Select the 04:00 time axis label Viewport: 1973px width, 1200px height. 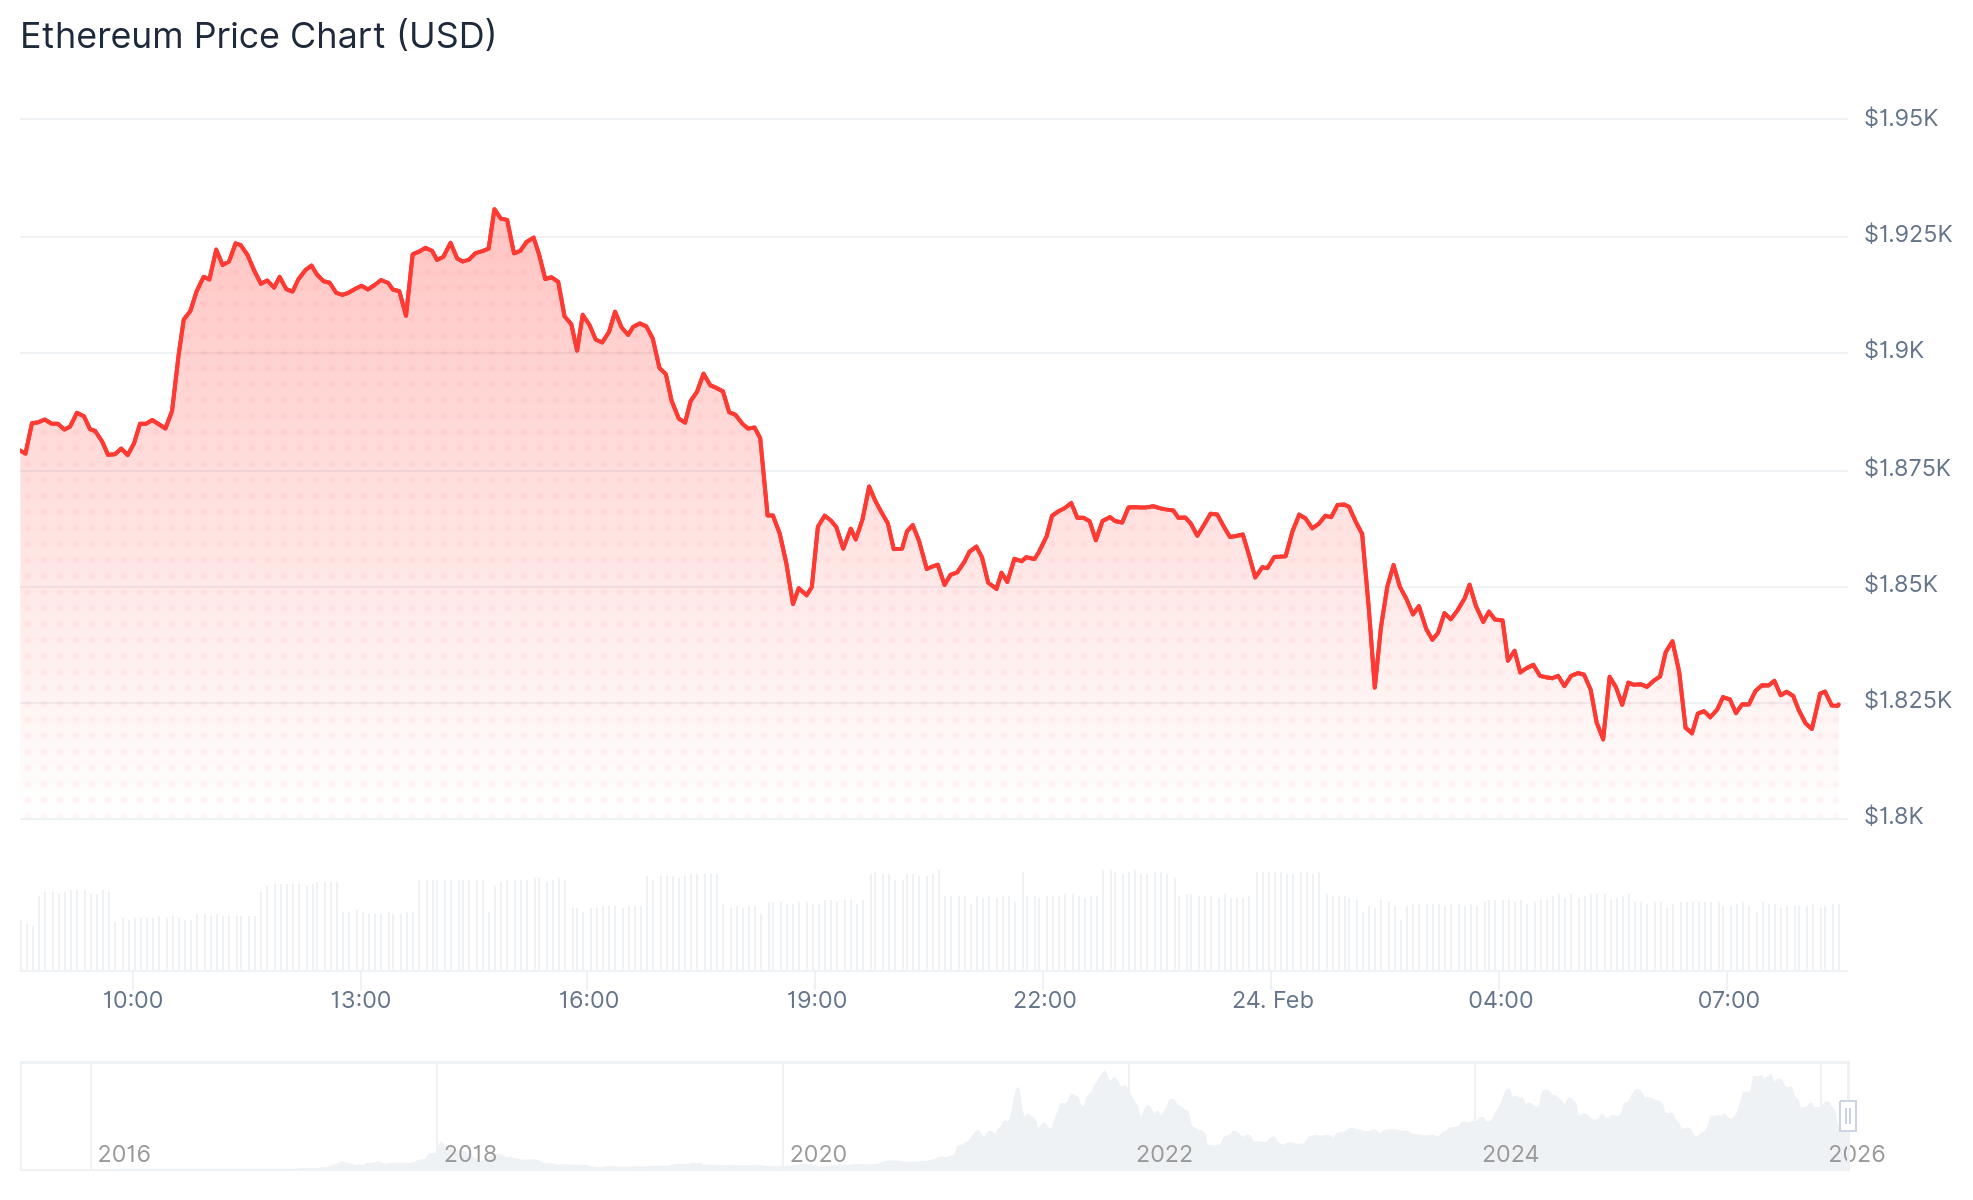coord(1500,1000)
